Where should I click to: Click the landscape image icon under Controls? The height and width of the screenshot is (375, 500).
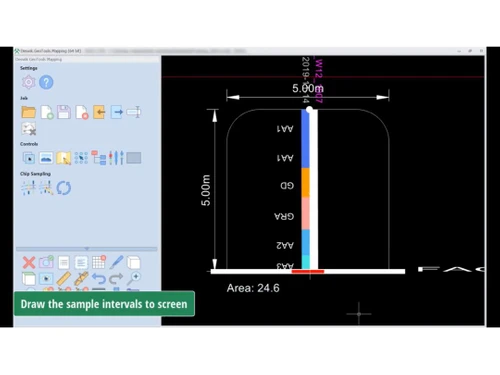[46, 158]
